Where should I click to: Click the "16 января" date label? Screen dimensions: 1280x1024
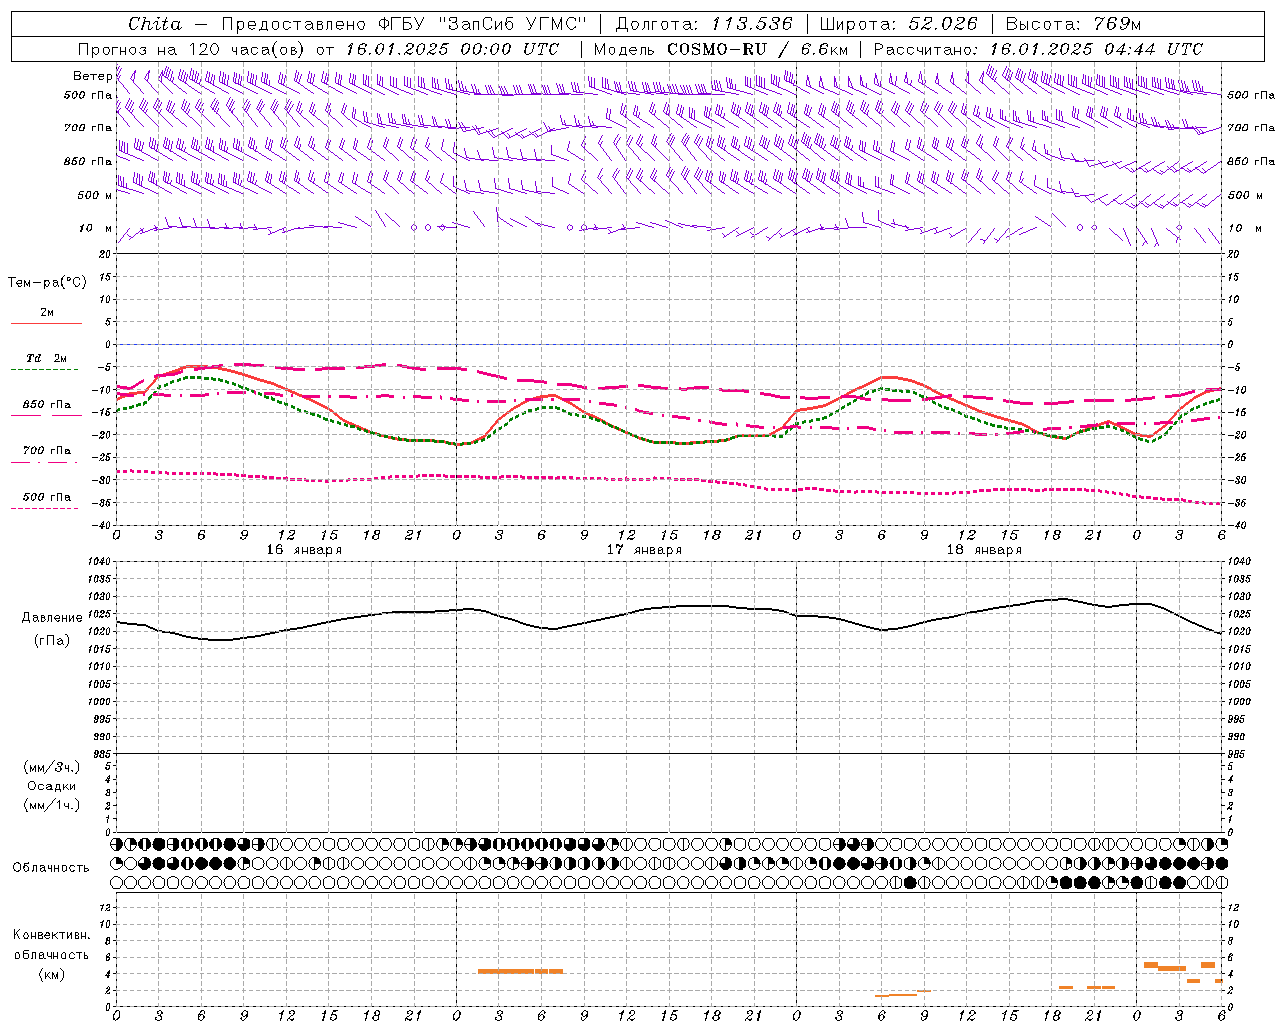point(304,550)
